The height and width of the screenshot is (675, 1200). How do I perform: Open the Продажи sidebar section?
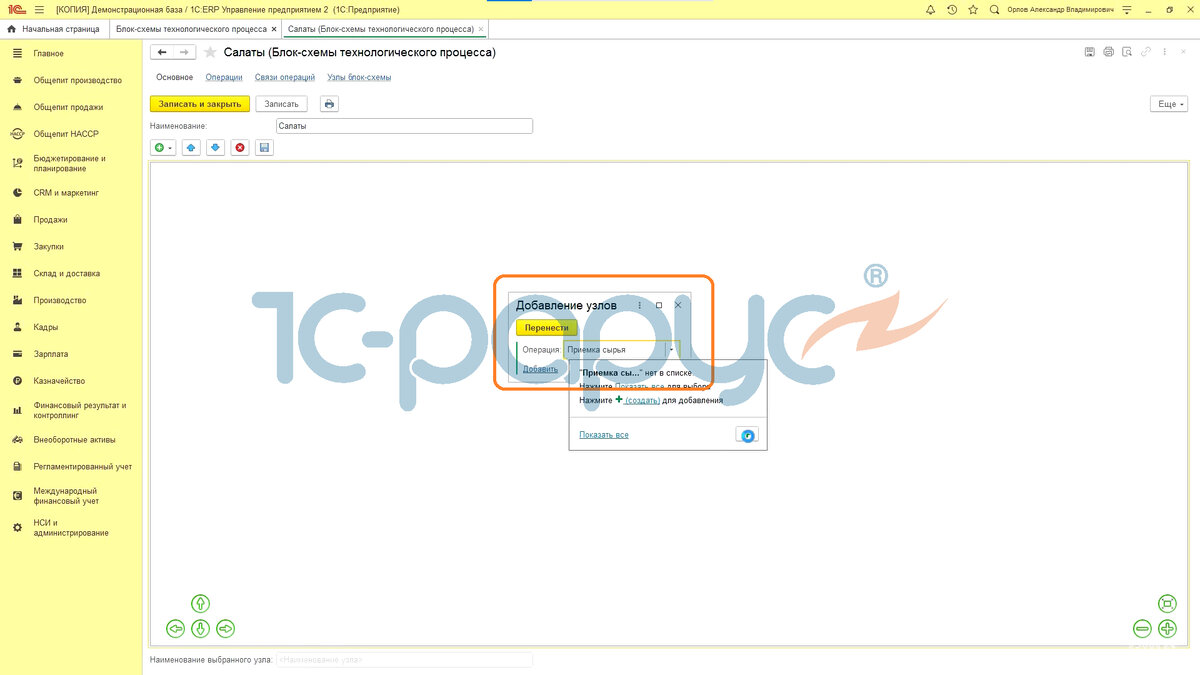[x=50, y=220]
